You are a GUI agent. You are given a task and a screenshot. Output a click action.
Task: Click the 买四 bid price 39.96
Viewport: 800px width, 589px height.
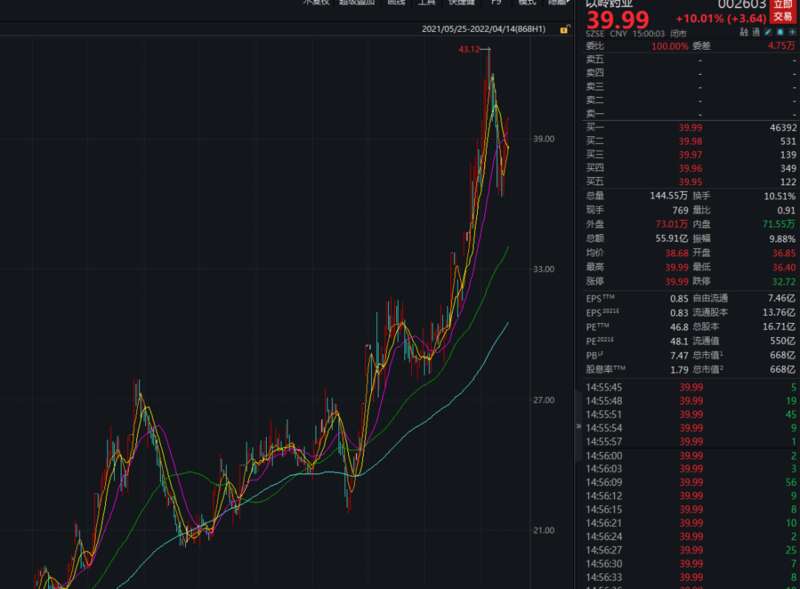690,168
